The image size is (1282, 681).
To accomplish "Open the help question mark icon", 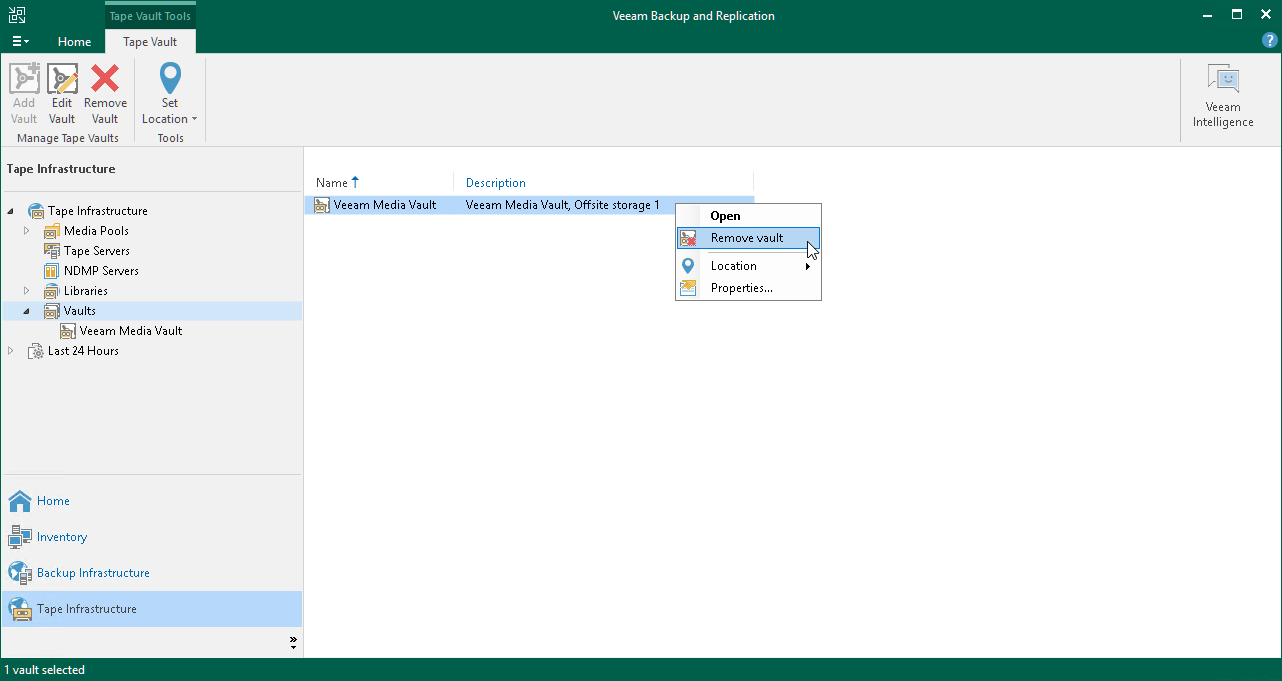I will coord(1270,41).
